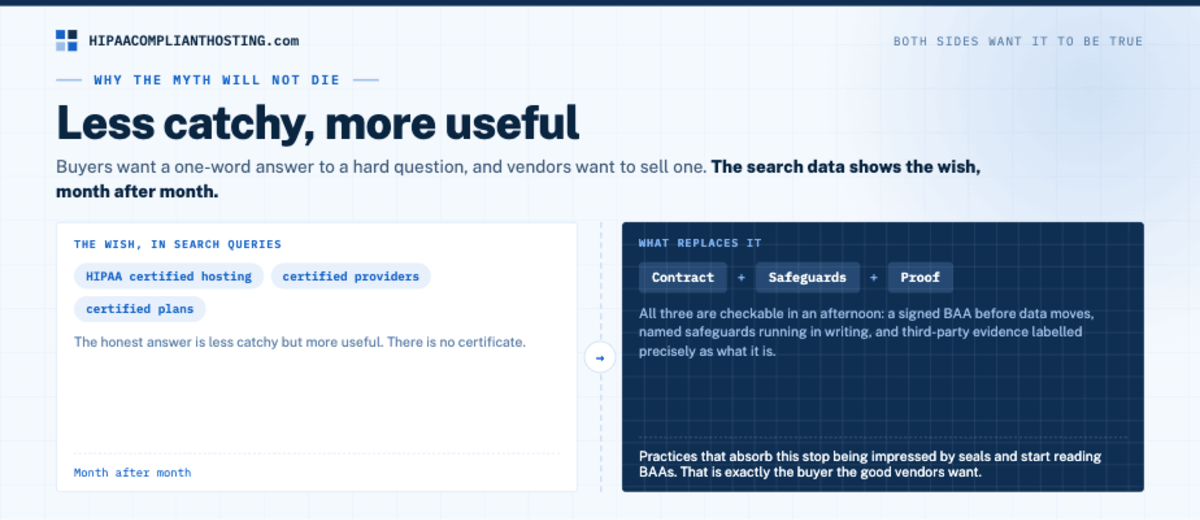Click the plus sign between Contract and Safeguards
Image resolution: width=1200 pixels, height=520 pixels.
[x=741, y=277]
